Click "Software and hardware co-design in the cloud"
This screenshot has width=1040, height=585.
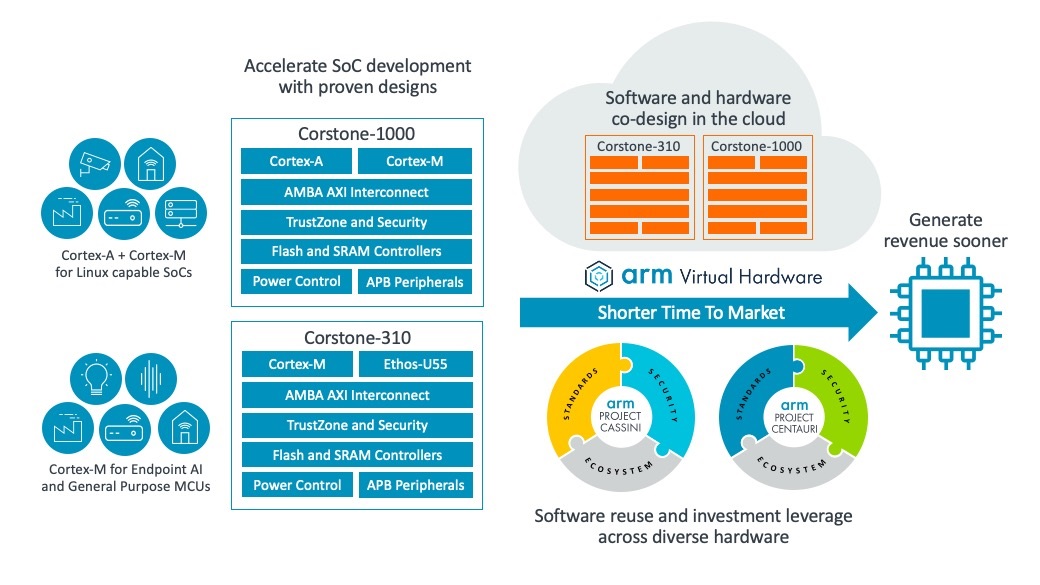(698, 108)
